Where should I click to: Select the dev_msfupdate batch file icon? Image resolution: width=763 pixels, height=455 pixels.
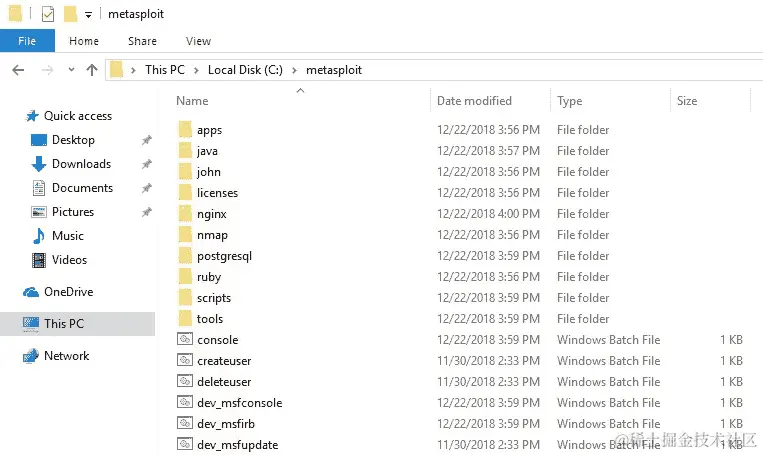(185, 444)
